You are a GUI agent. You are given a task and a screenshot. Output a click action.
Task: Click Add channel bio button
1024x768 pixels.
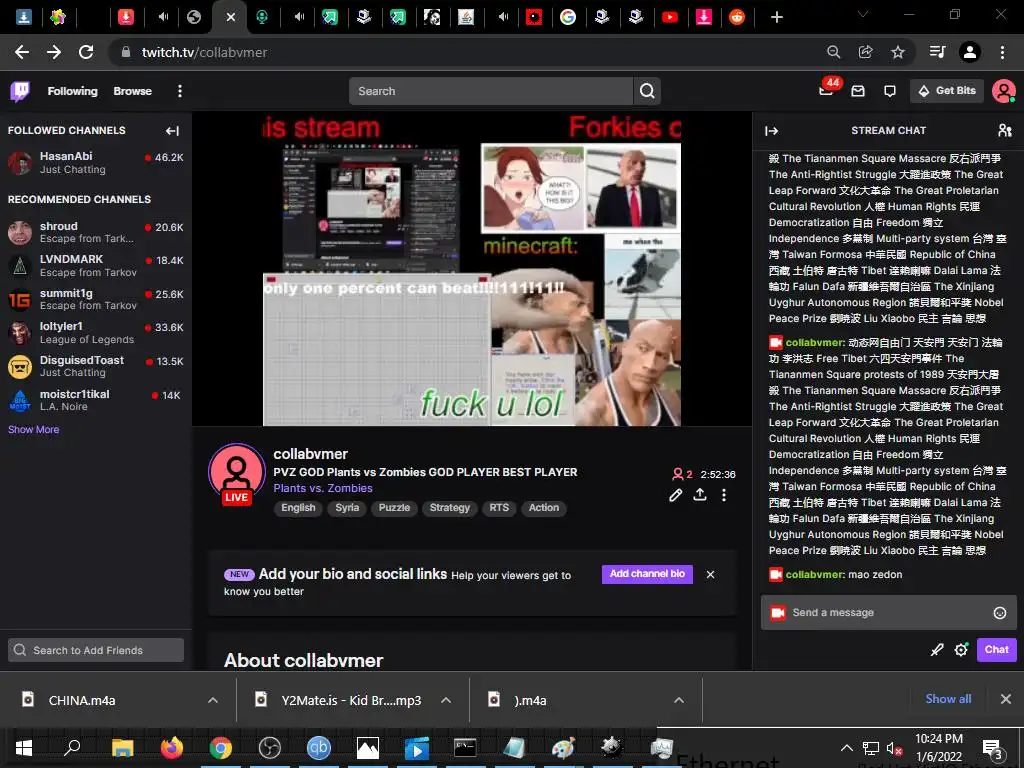647,574
